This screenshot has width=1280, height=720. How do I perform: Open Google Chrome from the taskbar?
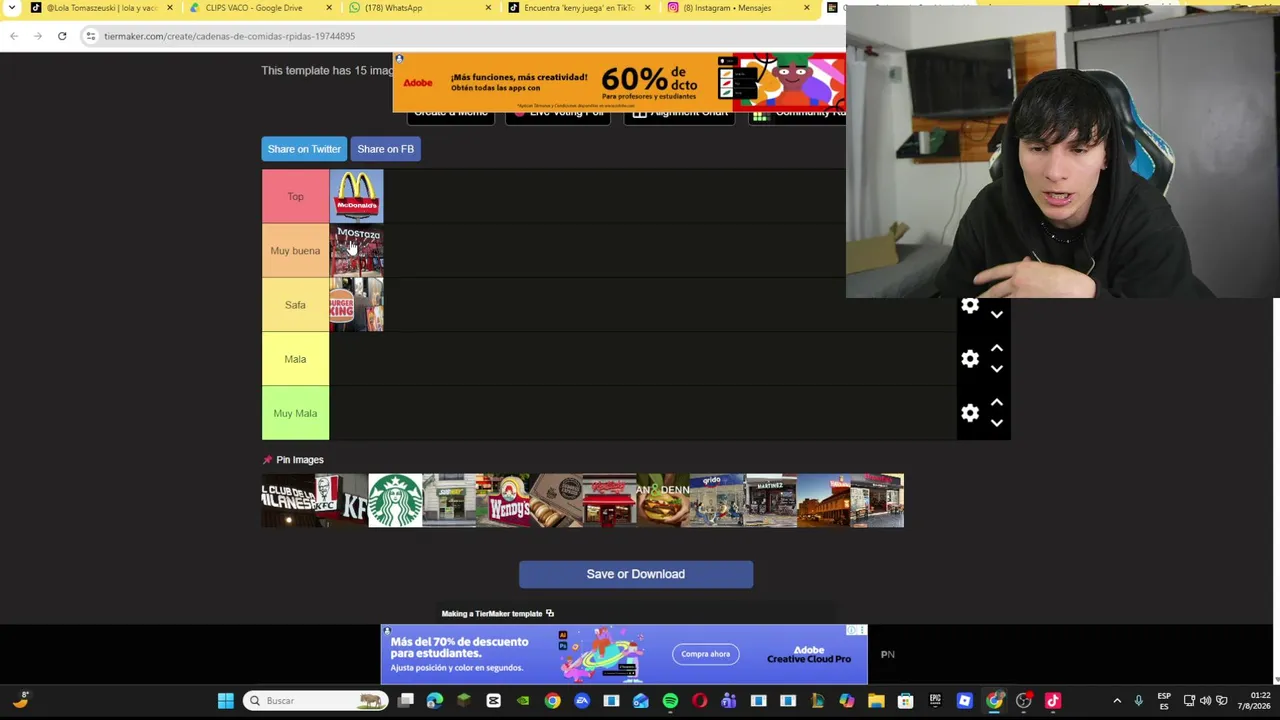point(552,701)
